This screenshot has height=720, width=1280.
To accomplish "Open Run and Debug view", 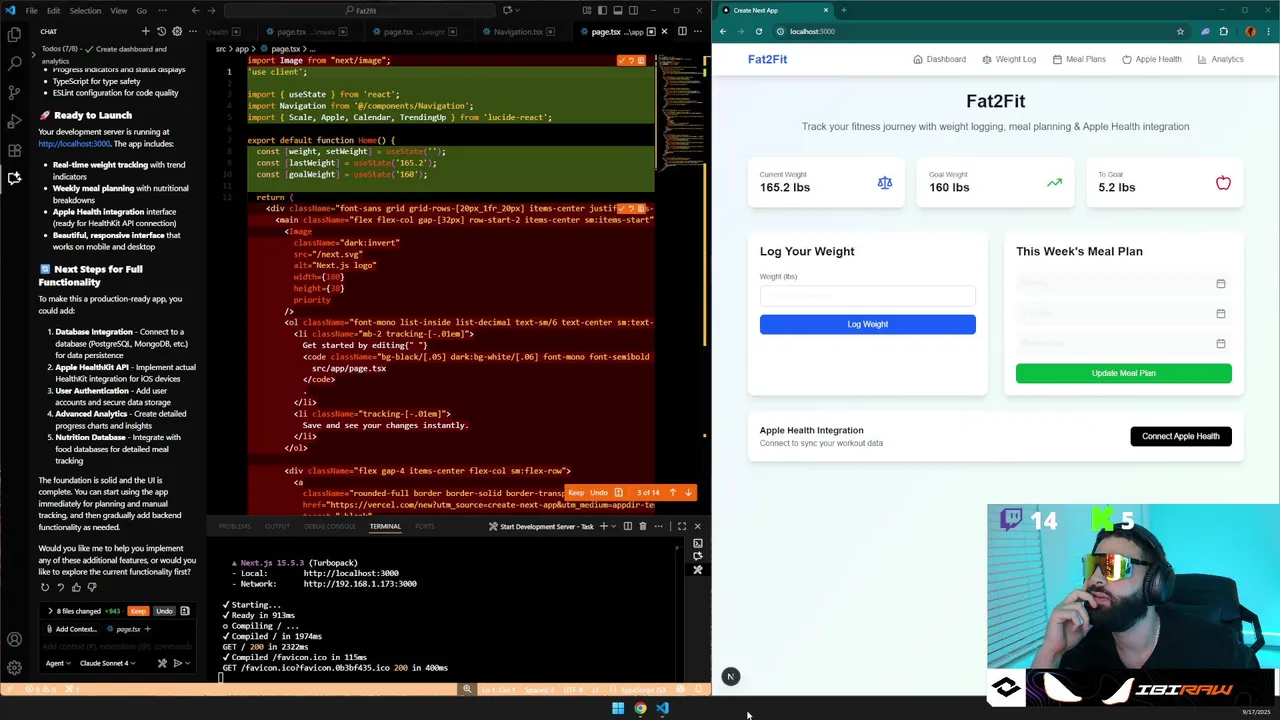I will pos(14,121).
